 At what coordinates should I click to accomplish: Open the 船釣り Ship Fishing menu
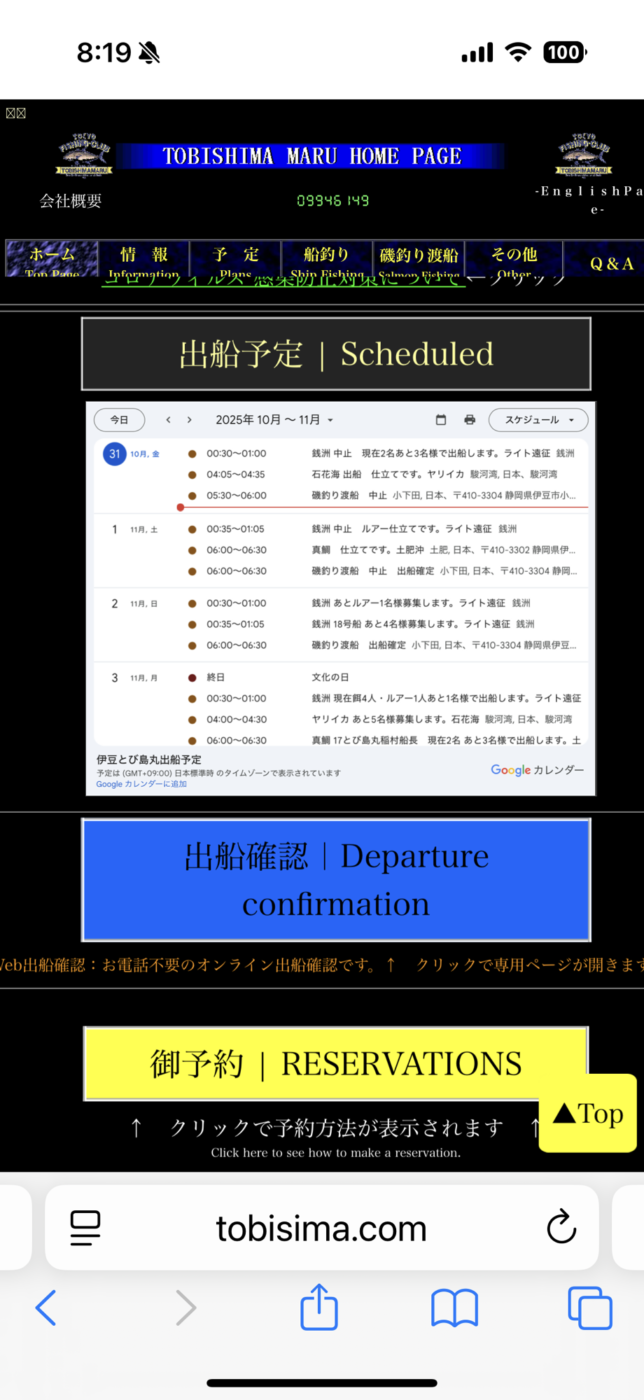[327, 258]
